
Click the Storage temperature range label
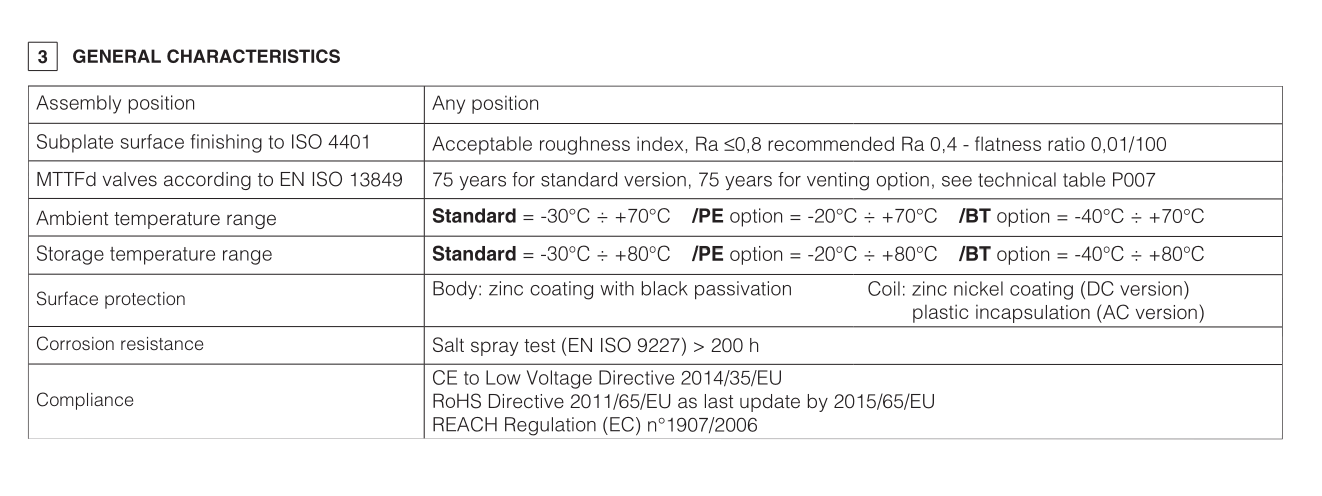pyautogui.click(x=152, y=255)
